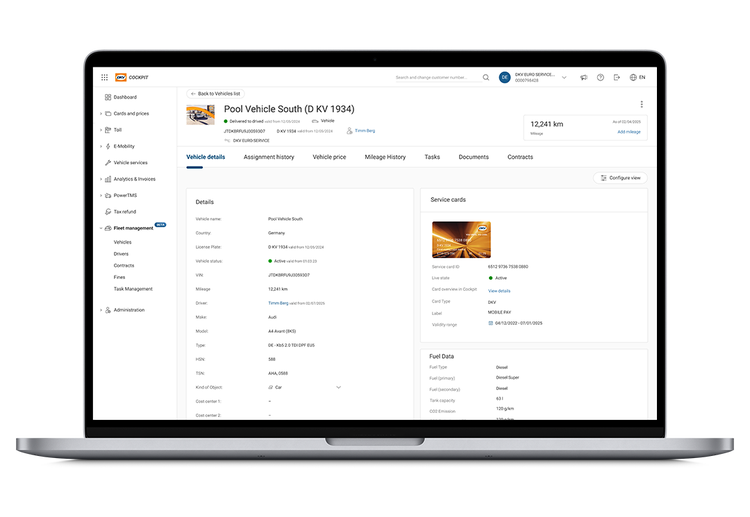
Task: Click Back to Vehicles list button
Action: (216, 93)
